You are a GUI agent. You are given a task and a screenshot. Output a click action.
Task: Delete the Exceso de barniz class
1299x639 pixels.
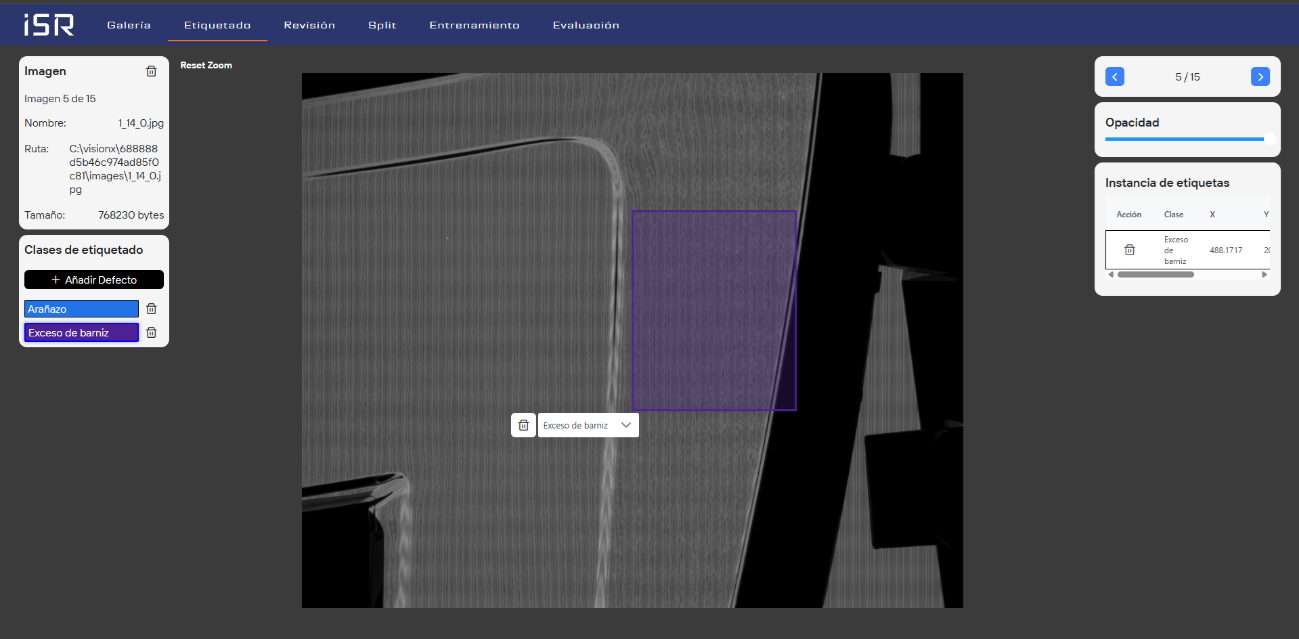[x=152, y=333]
